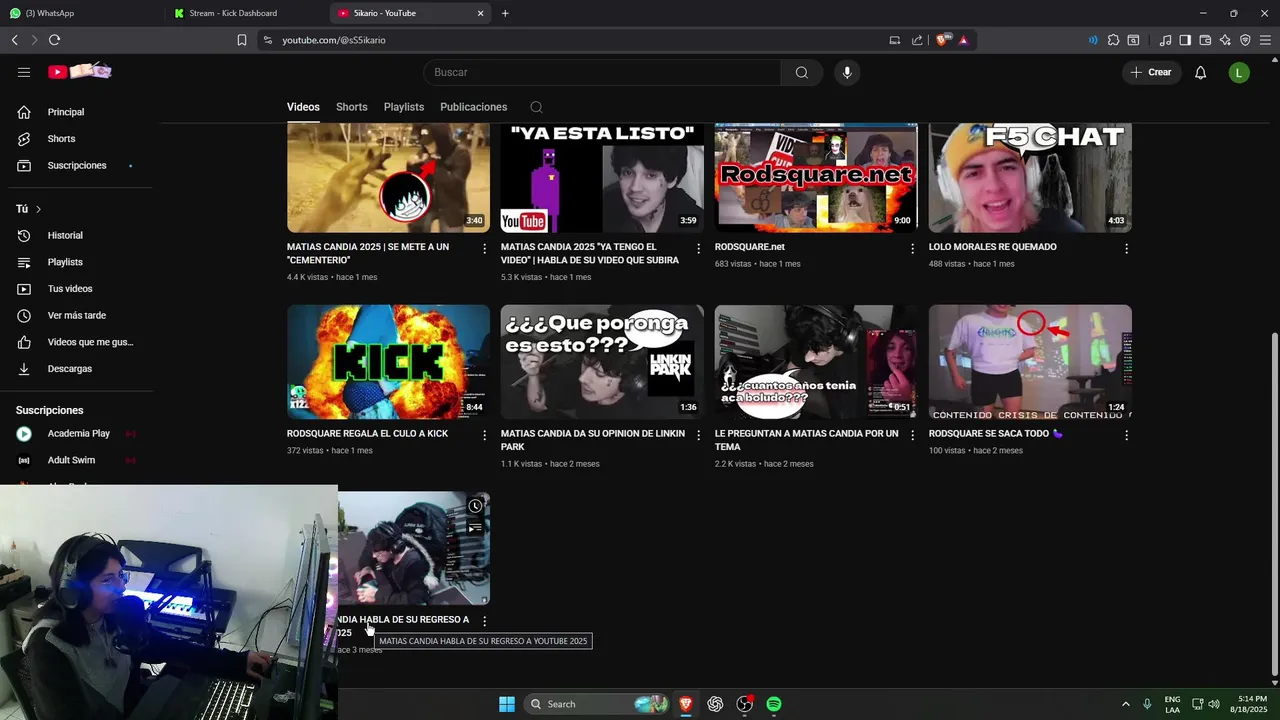
Task: Activate voice search microphone
Action: [847, 72]
